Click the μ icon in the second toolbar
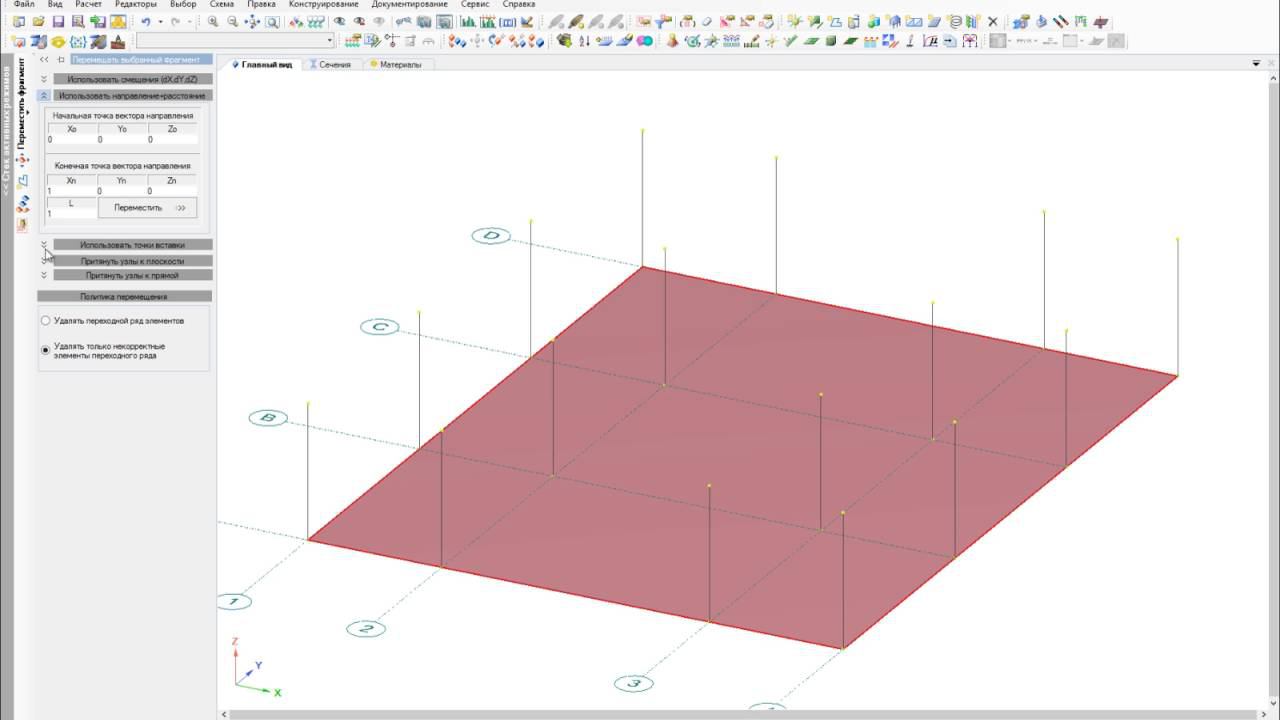This screenshot has height=720, width=1280. coord(930,41)
